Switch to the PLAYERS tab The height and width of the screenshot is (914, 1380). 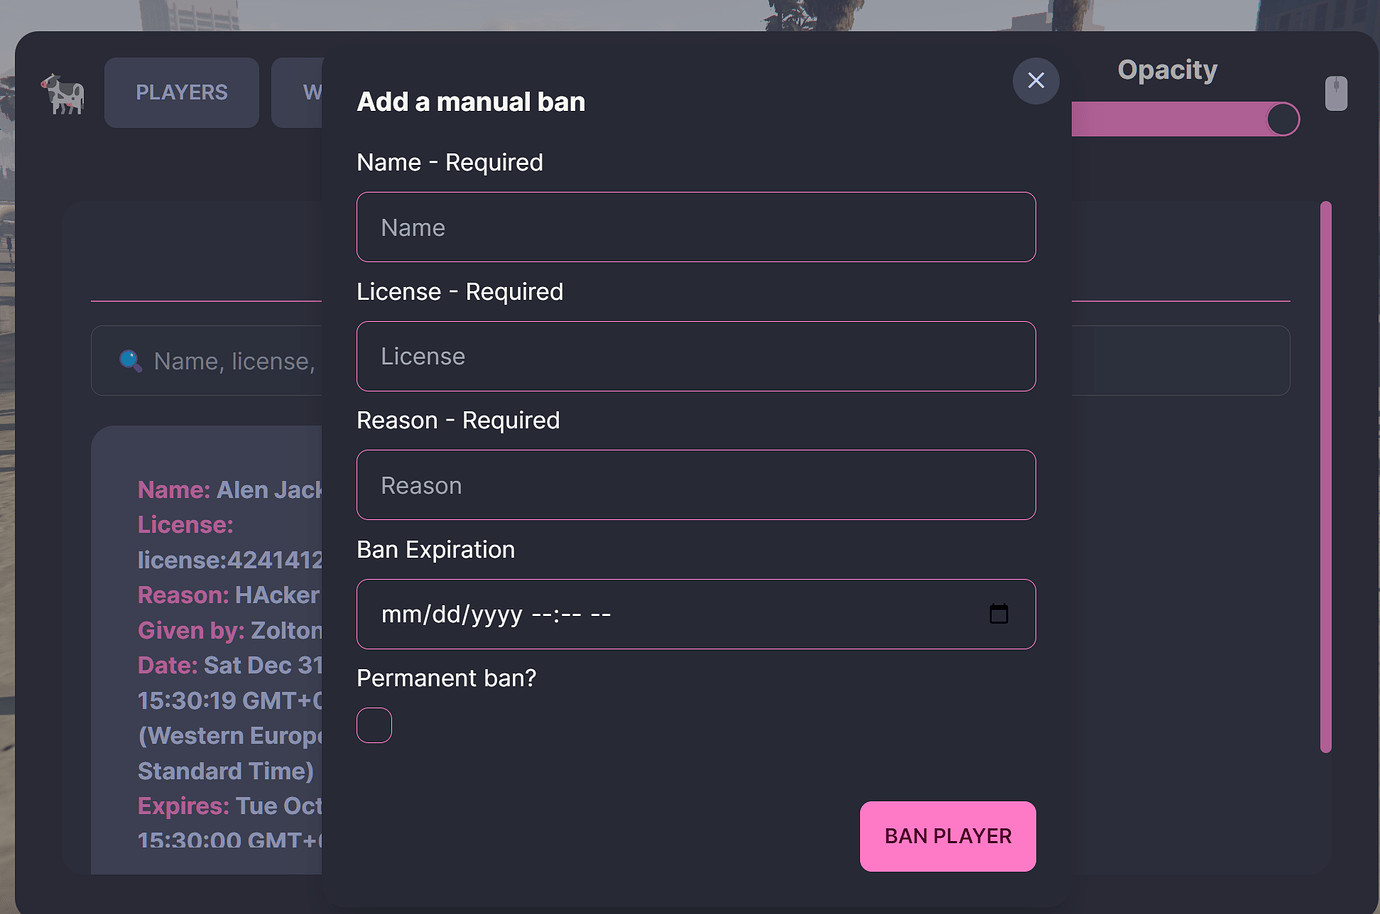pos(181,92)
